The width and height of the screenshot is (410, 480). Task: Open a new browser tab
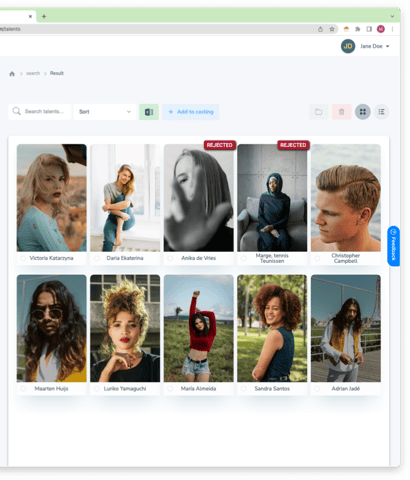(x=44, y=16)
